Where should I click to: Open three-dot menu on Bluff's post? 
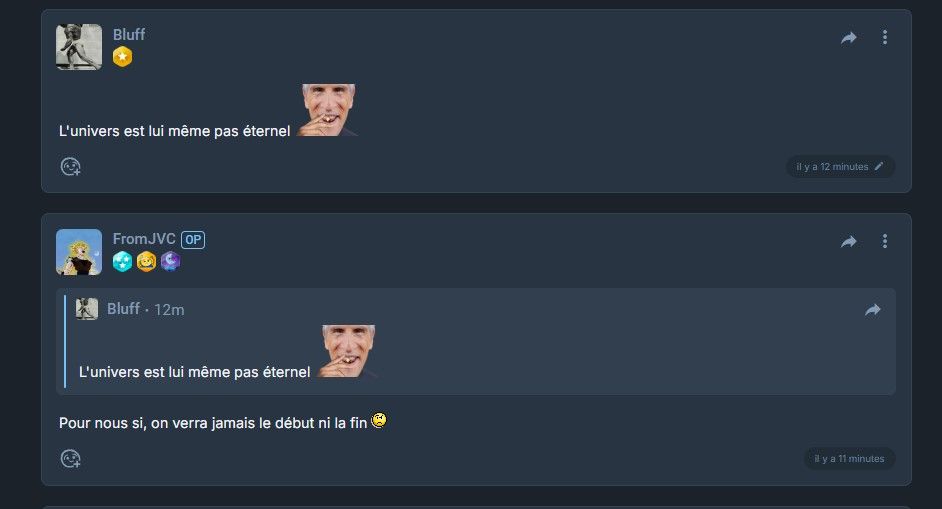tap(885, 37)
